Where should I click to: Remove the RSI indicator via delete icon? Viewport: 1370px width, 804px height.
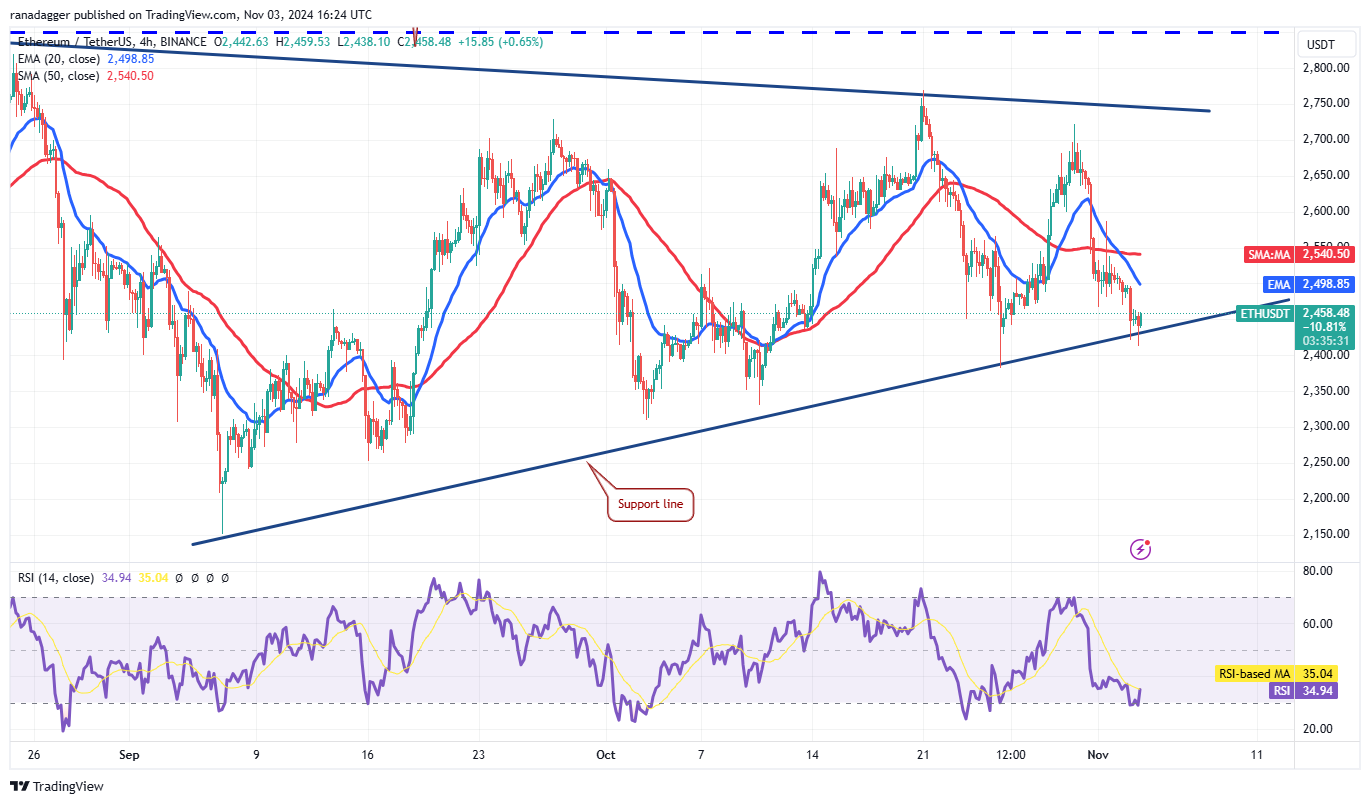(209, 578)
